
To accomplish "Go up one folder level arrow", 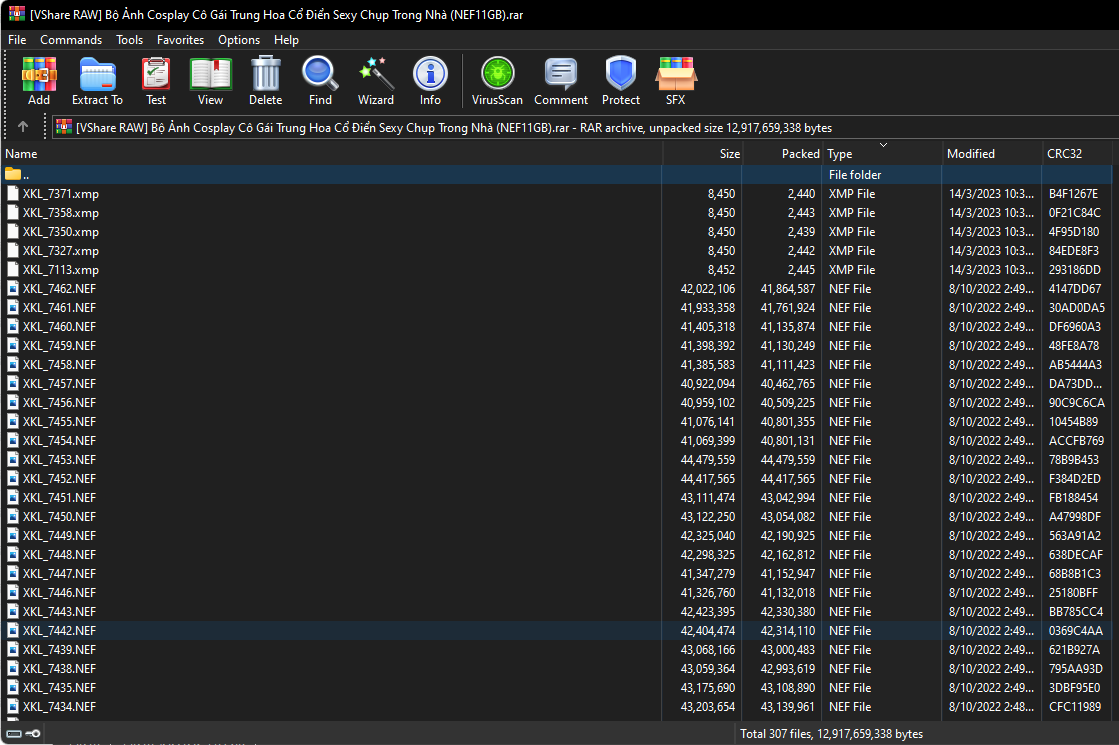I will pyautogui.click(x=23, y=127).
